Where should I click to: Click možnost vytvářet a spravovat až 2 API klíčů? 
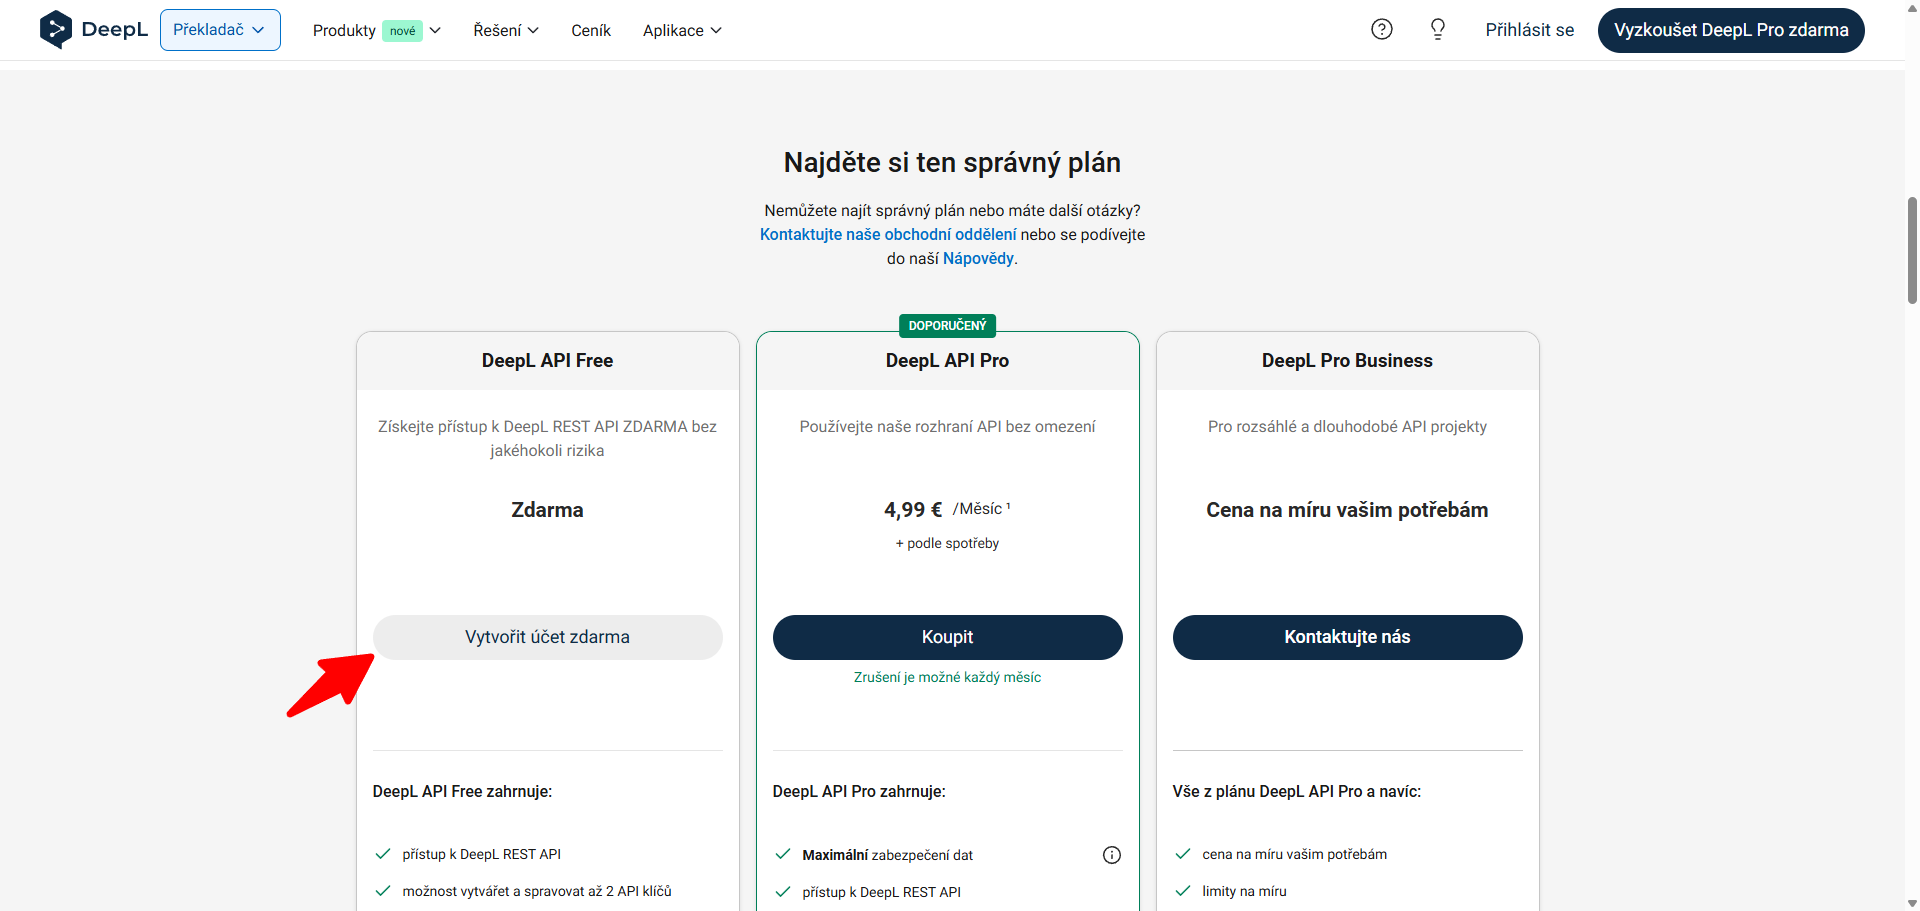point(537,891)
